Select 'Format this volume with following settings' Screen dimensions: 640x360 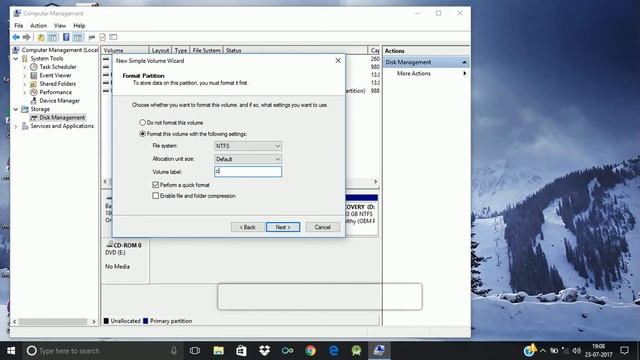tap(142, 134)
